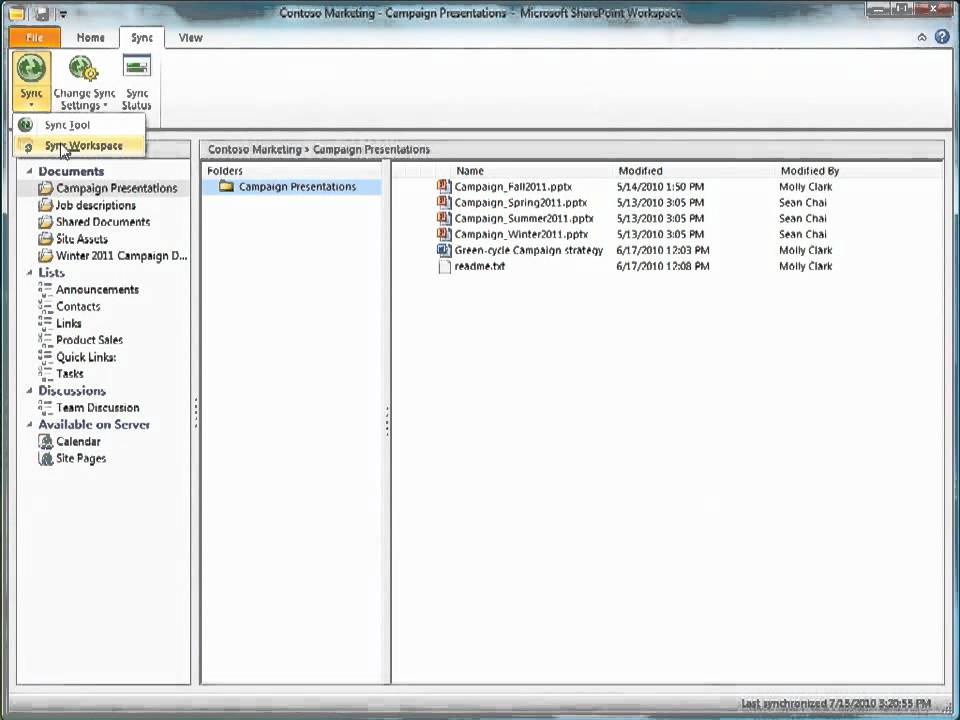Click the Site Assets folder icon
This screenshot has width=960, height=720.
pyautogui.click(x=45, y=239)
